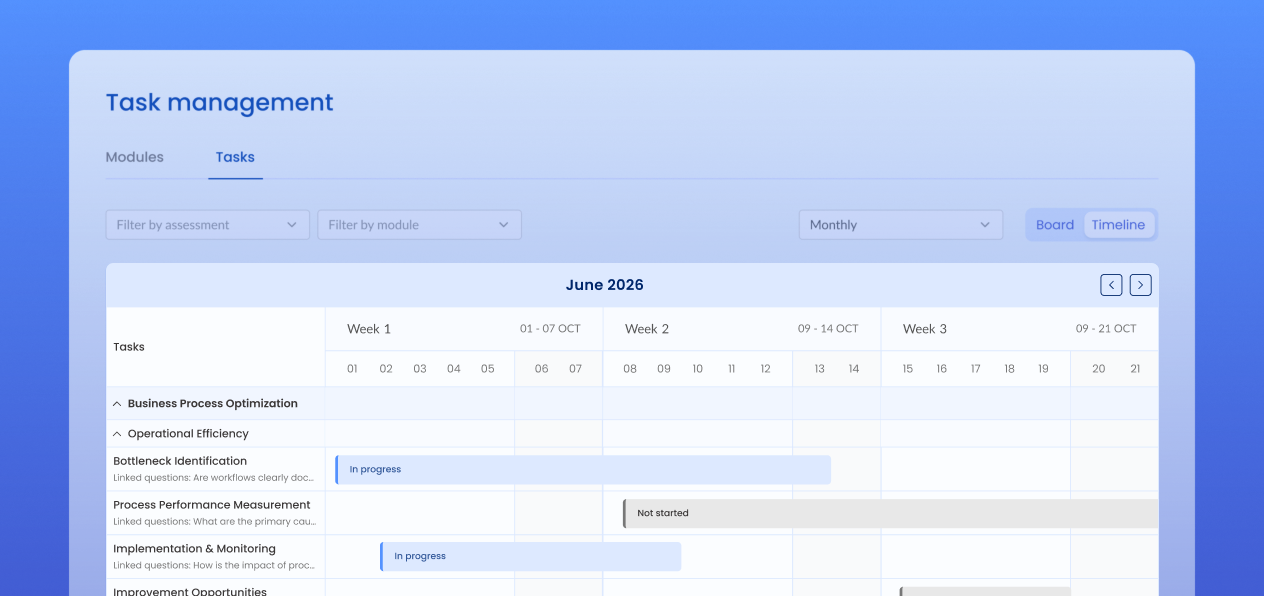Click day 12 column header

(x=765, y=369)
